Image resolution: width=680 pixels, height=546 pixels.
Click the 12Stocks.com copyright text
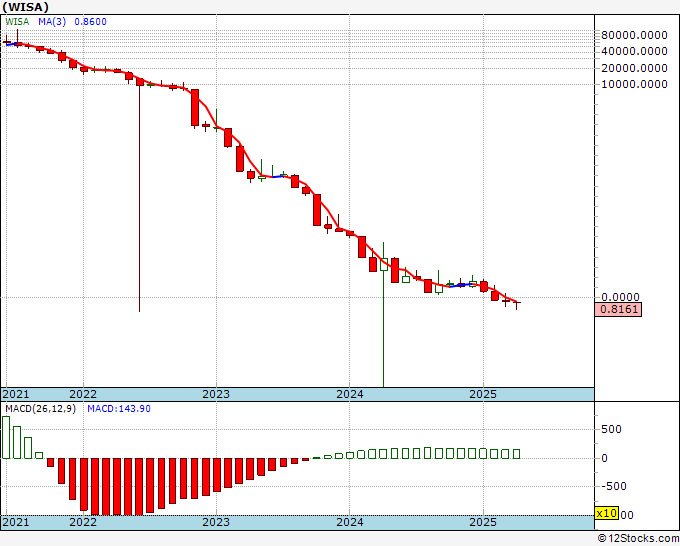(638, 538)
